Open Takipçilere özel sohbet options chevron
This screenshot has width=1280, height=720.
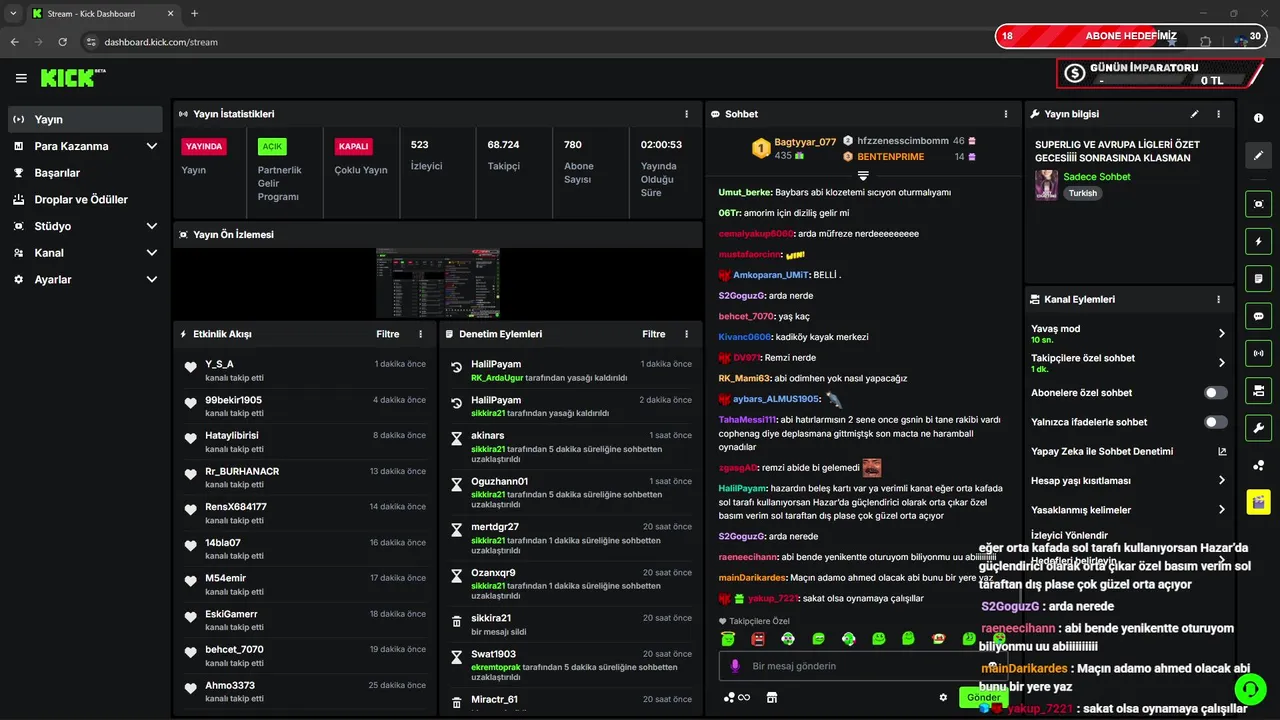1222,362
